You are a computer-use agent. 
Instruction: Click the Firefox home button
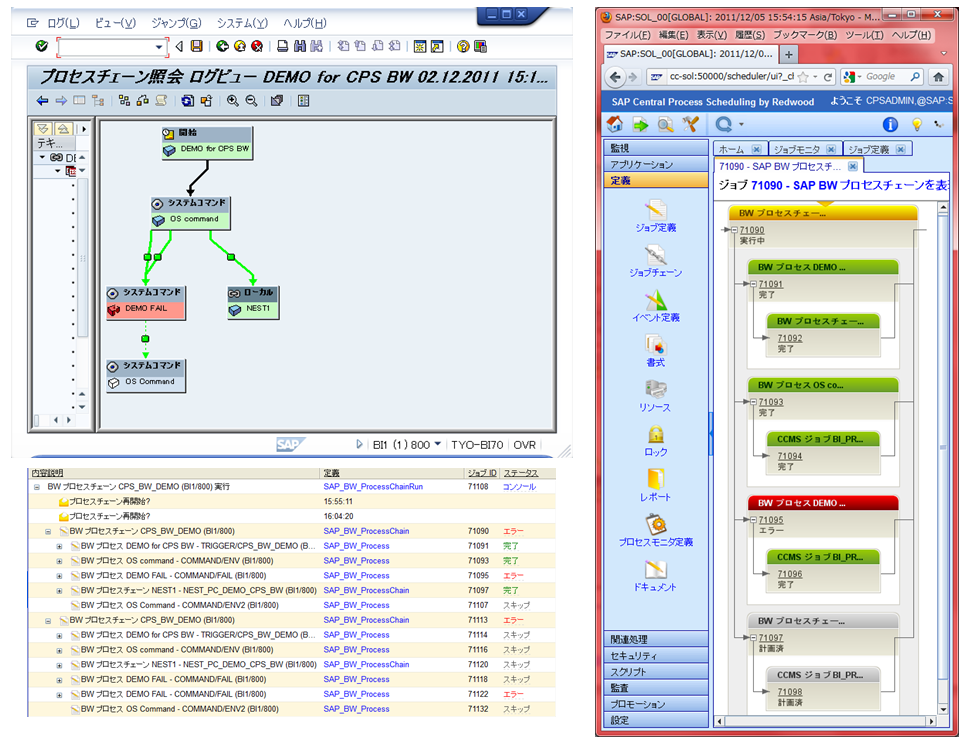click(x=938, y=77)
